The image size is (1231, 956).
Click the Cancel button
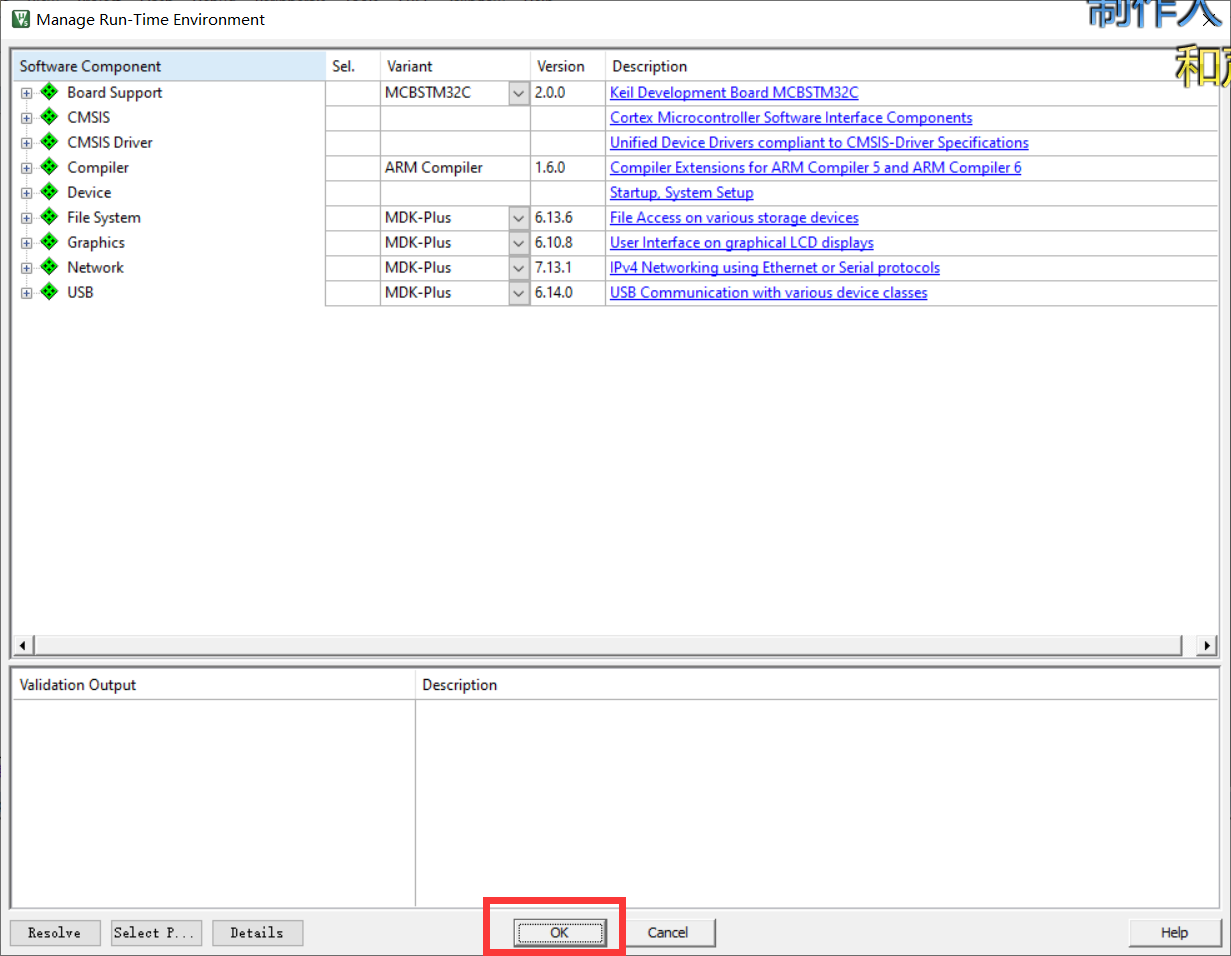click(x=668, y=932)
